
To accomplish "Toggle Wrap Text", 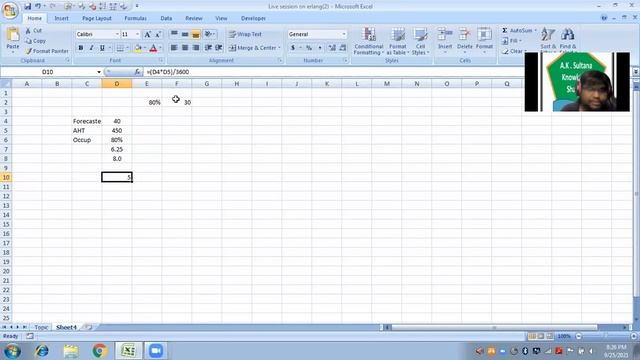I will coord(245,34).
